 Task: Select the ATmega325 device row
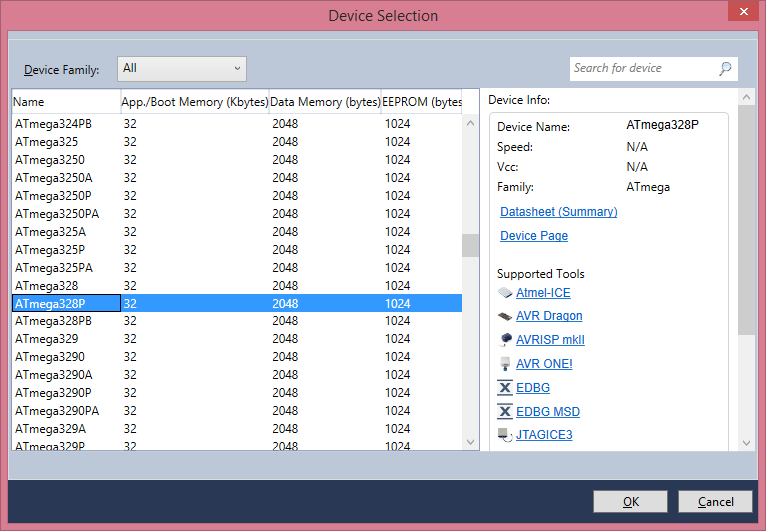[237, 142]
